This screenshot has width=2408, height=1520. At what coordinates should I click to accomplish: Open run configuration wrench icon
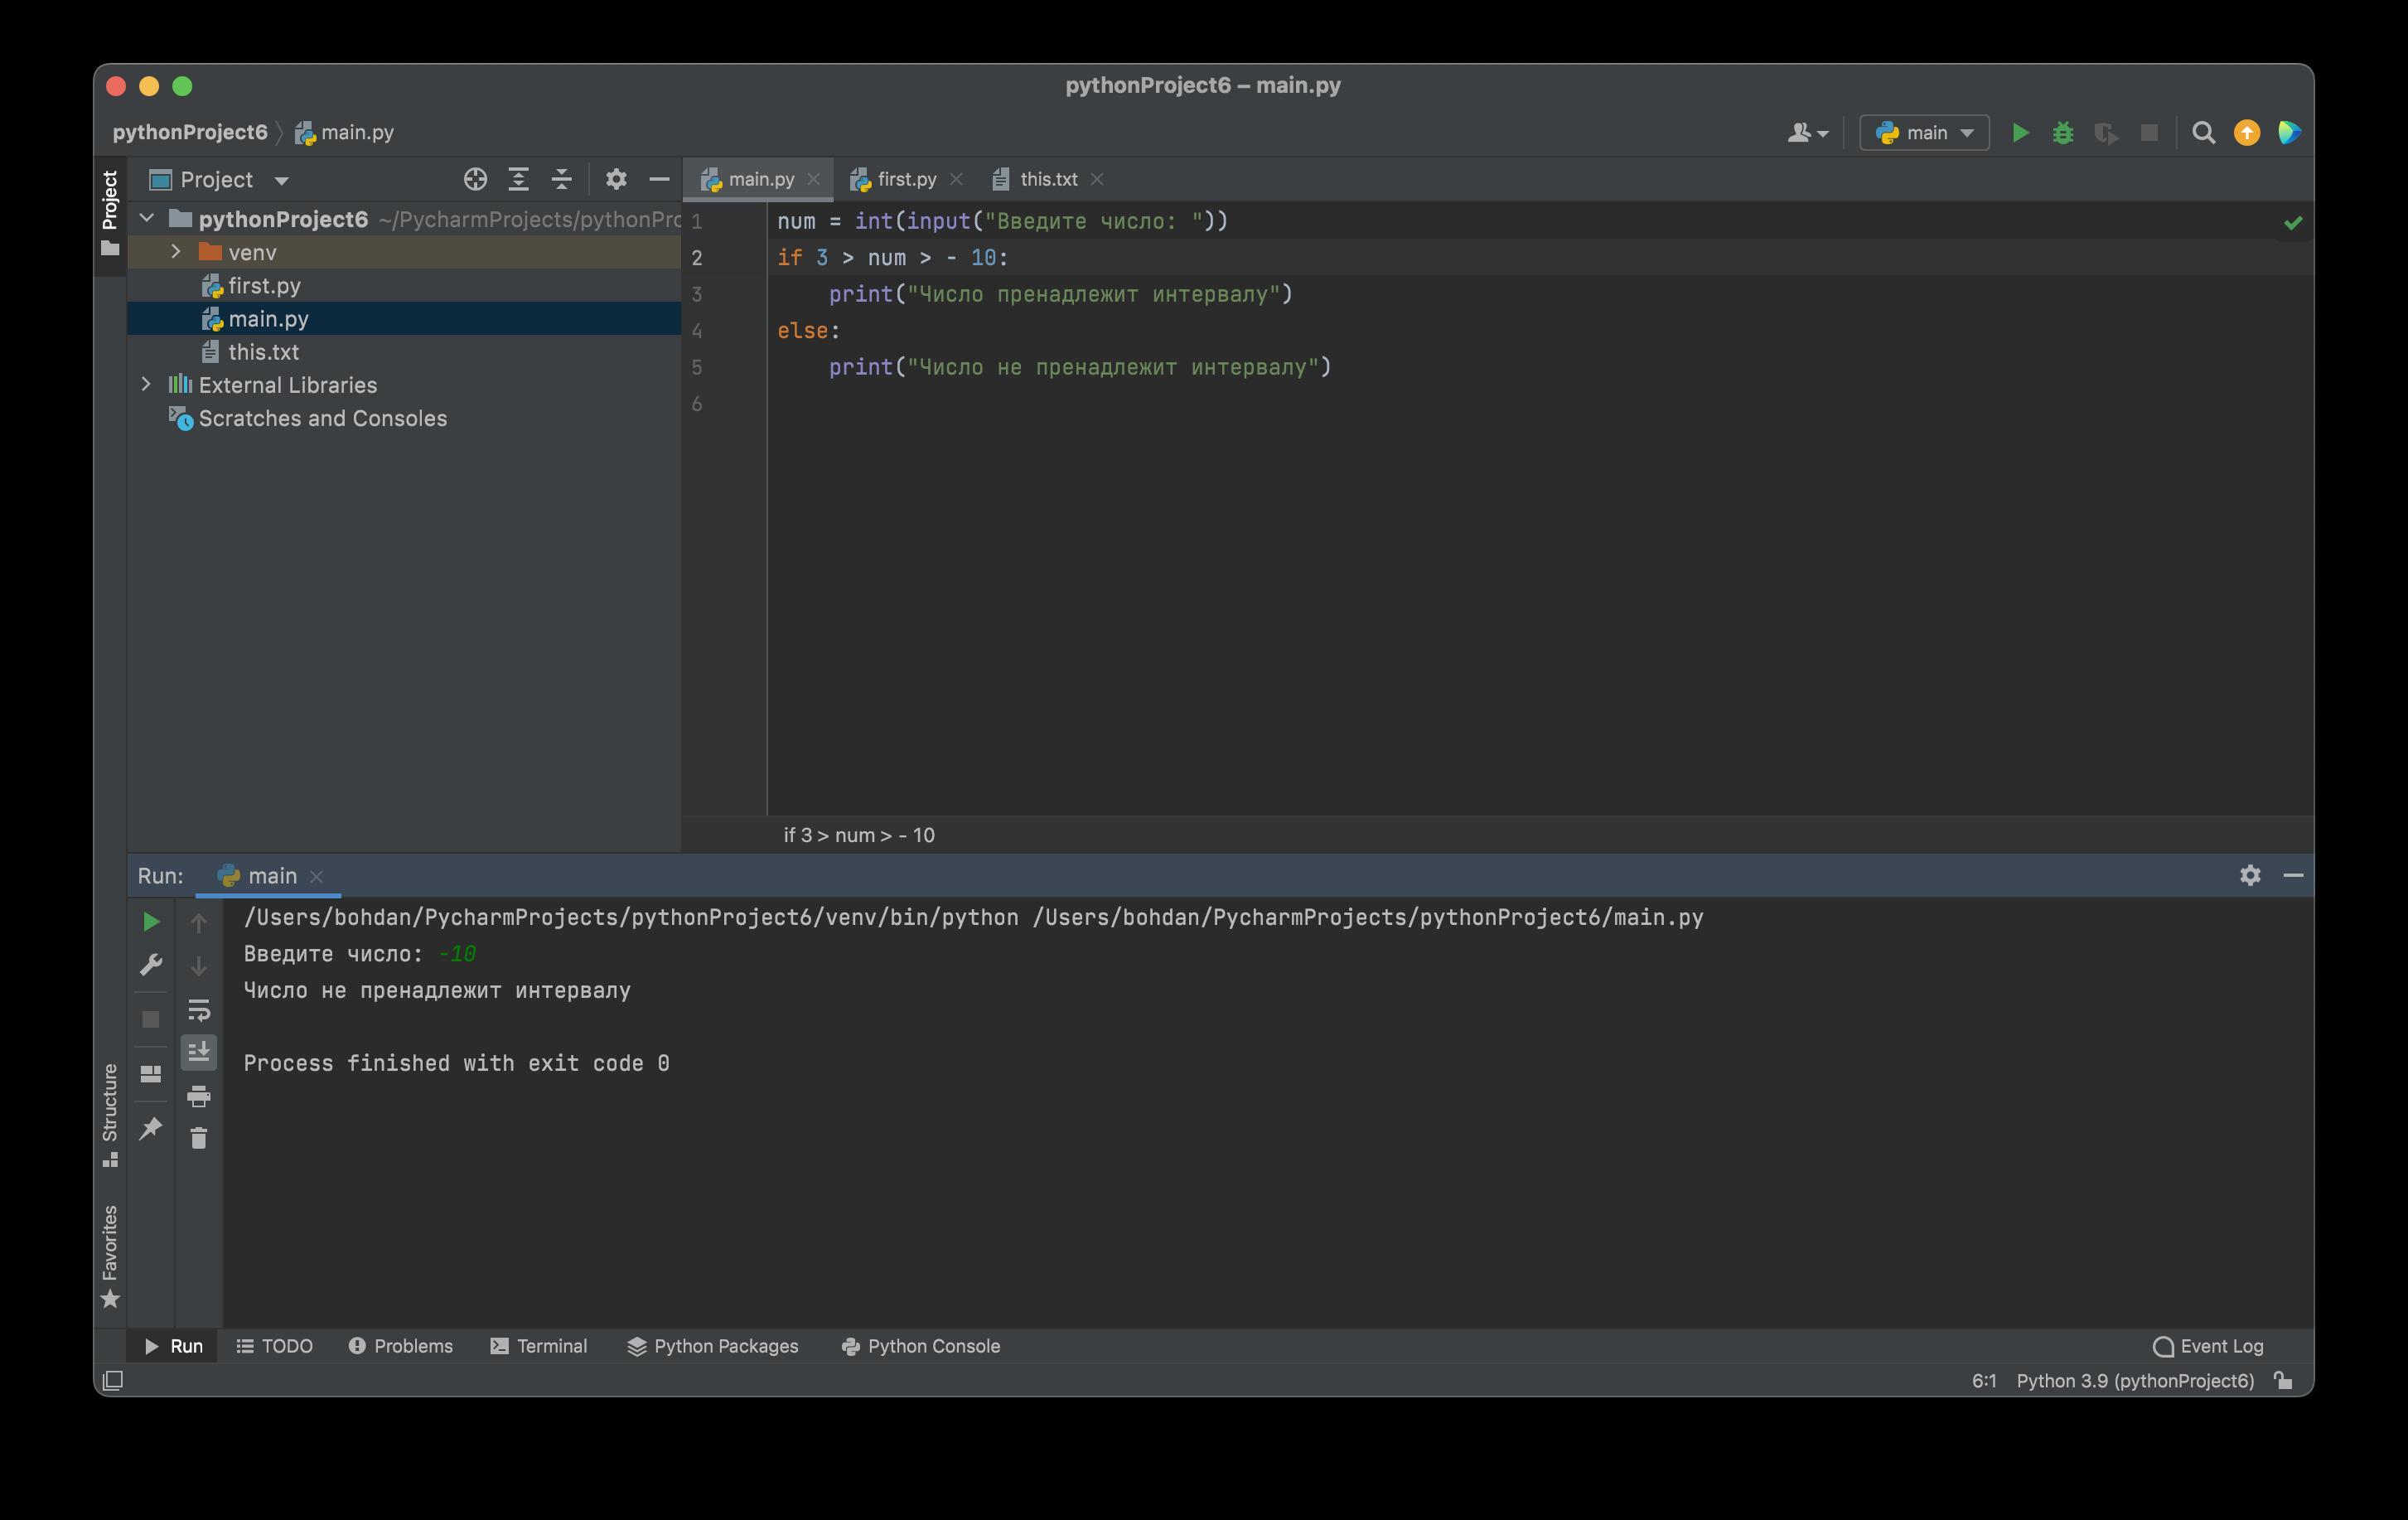151,965
